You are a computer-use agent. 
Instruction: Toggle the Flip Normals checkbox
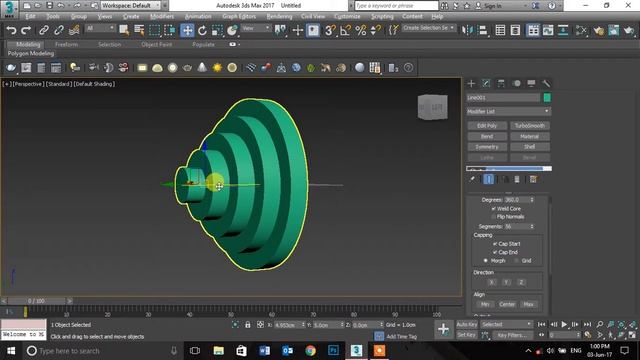pos(494,217)
